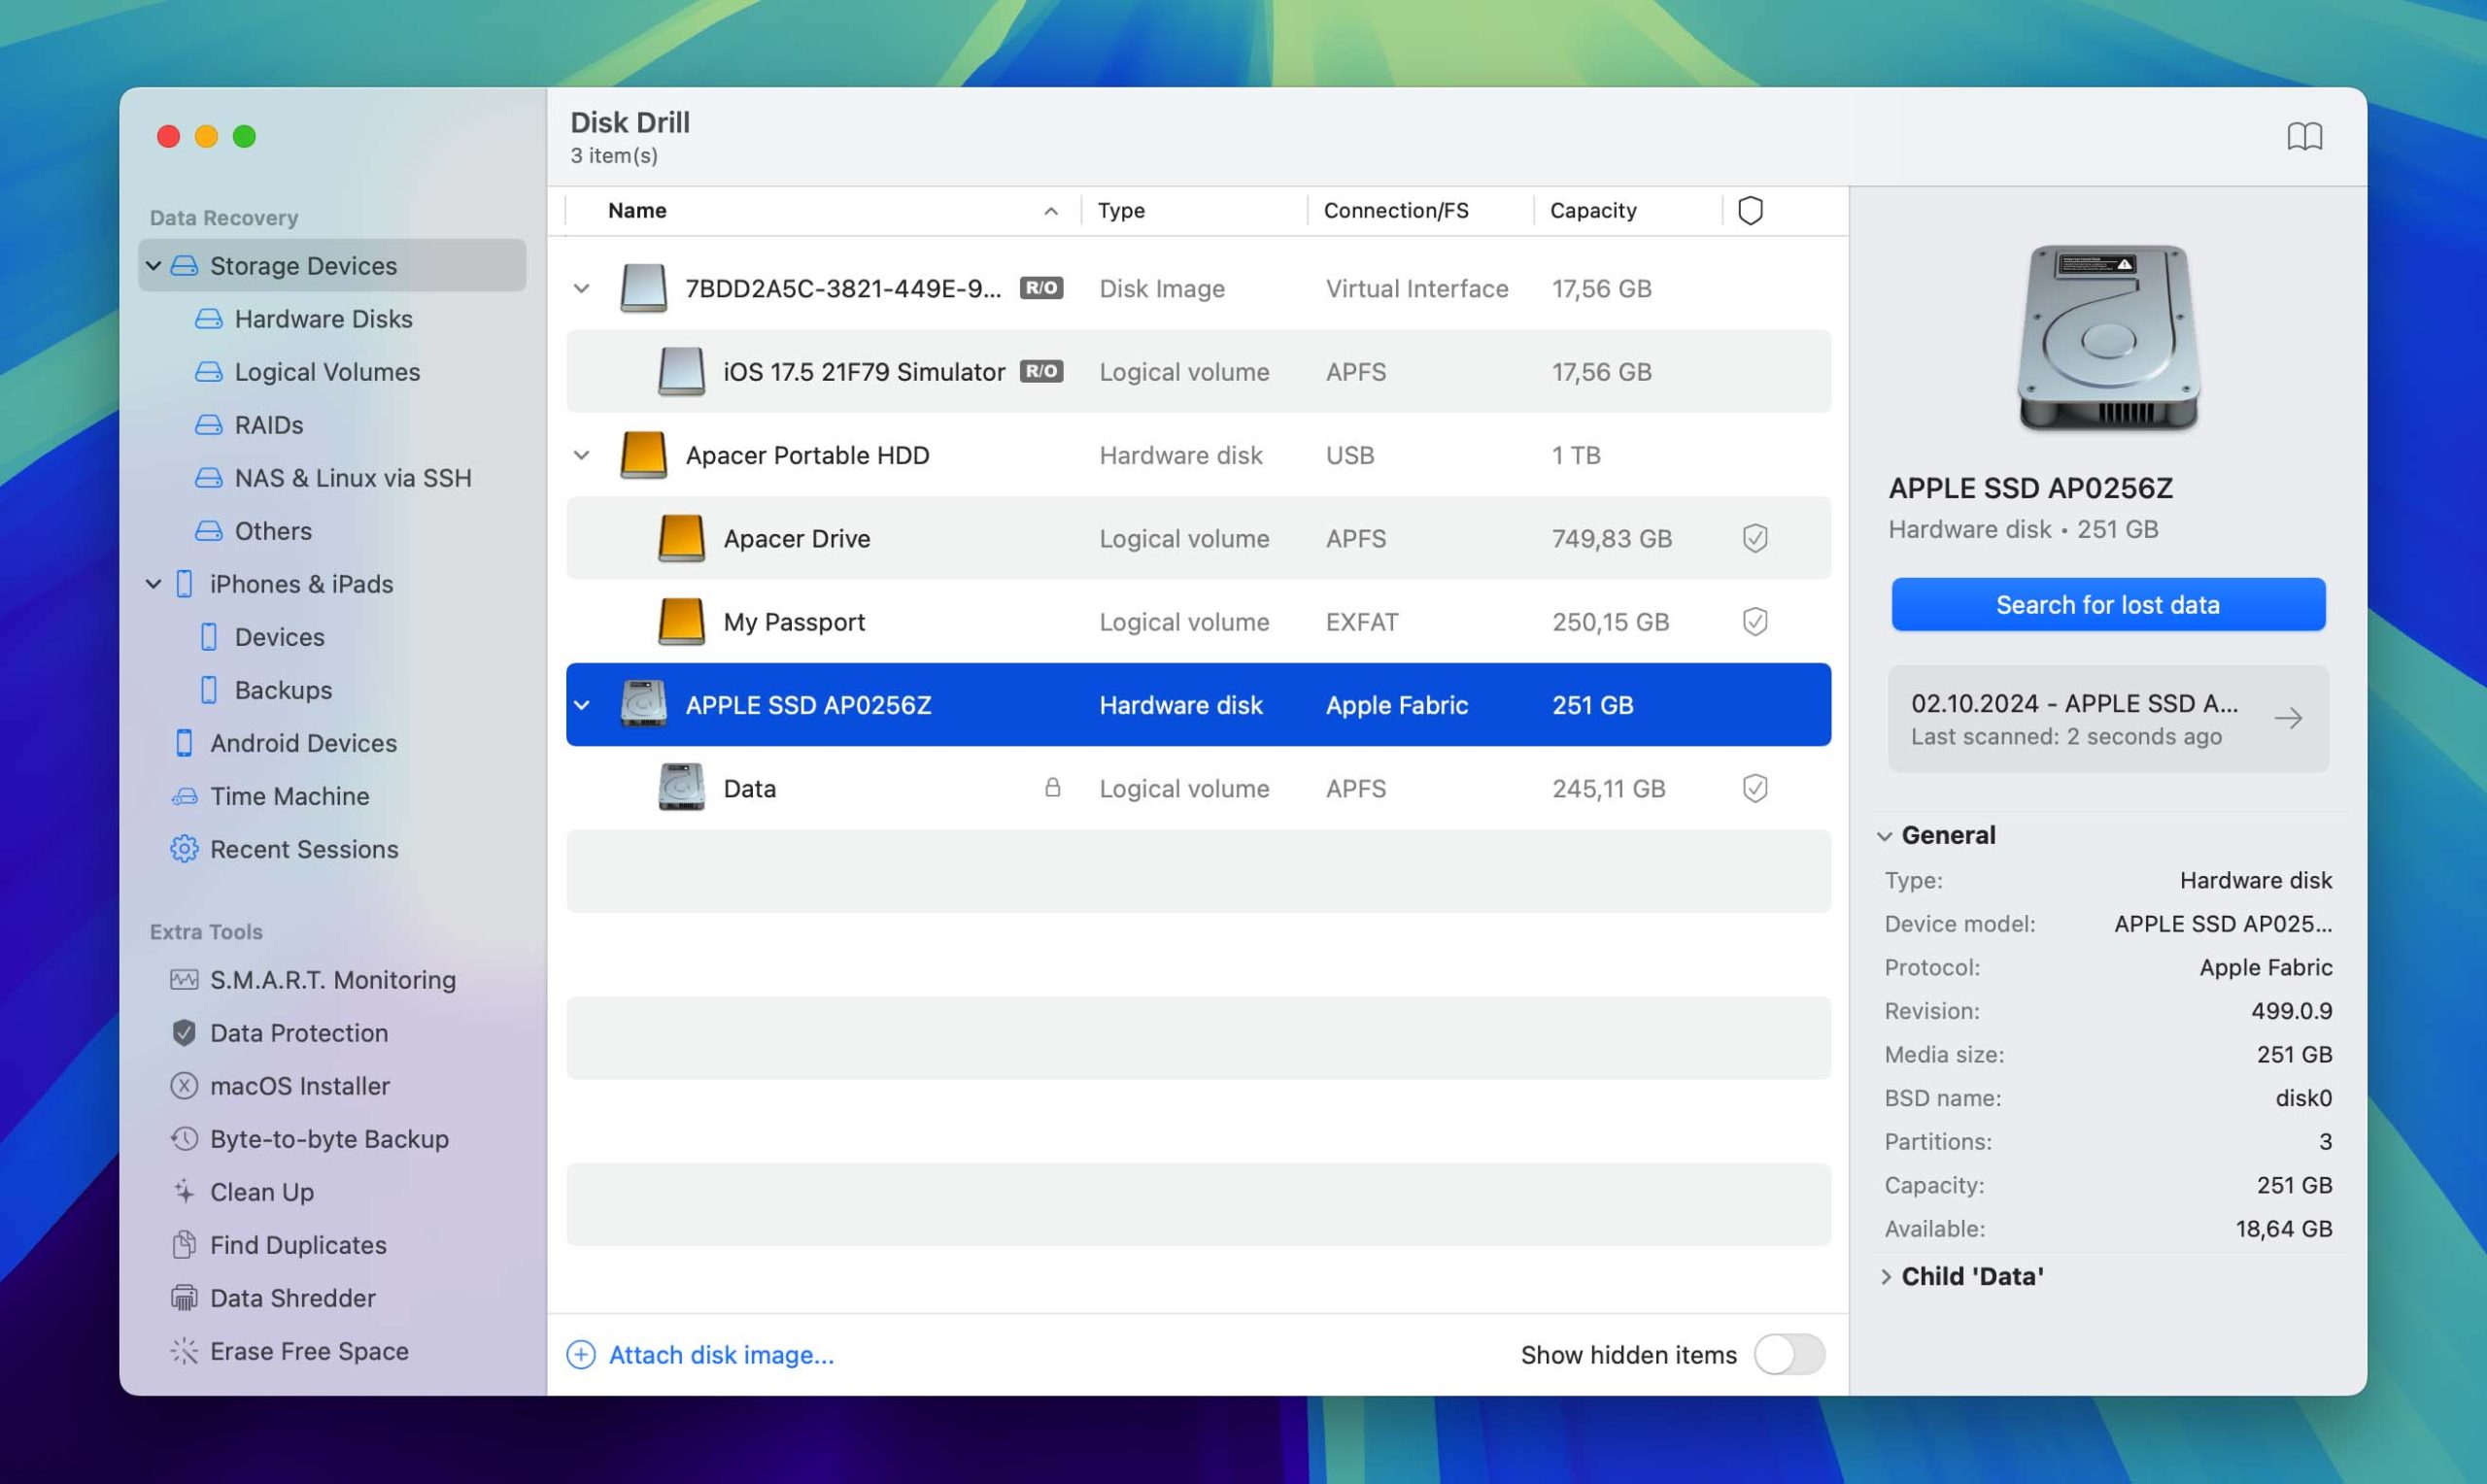This screenshot has height=1484, width=2487.
Task: Click the APPLE SSD AP0256Z disk icon
Action: point(643,706)
